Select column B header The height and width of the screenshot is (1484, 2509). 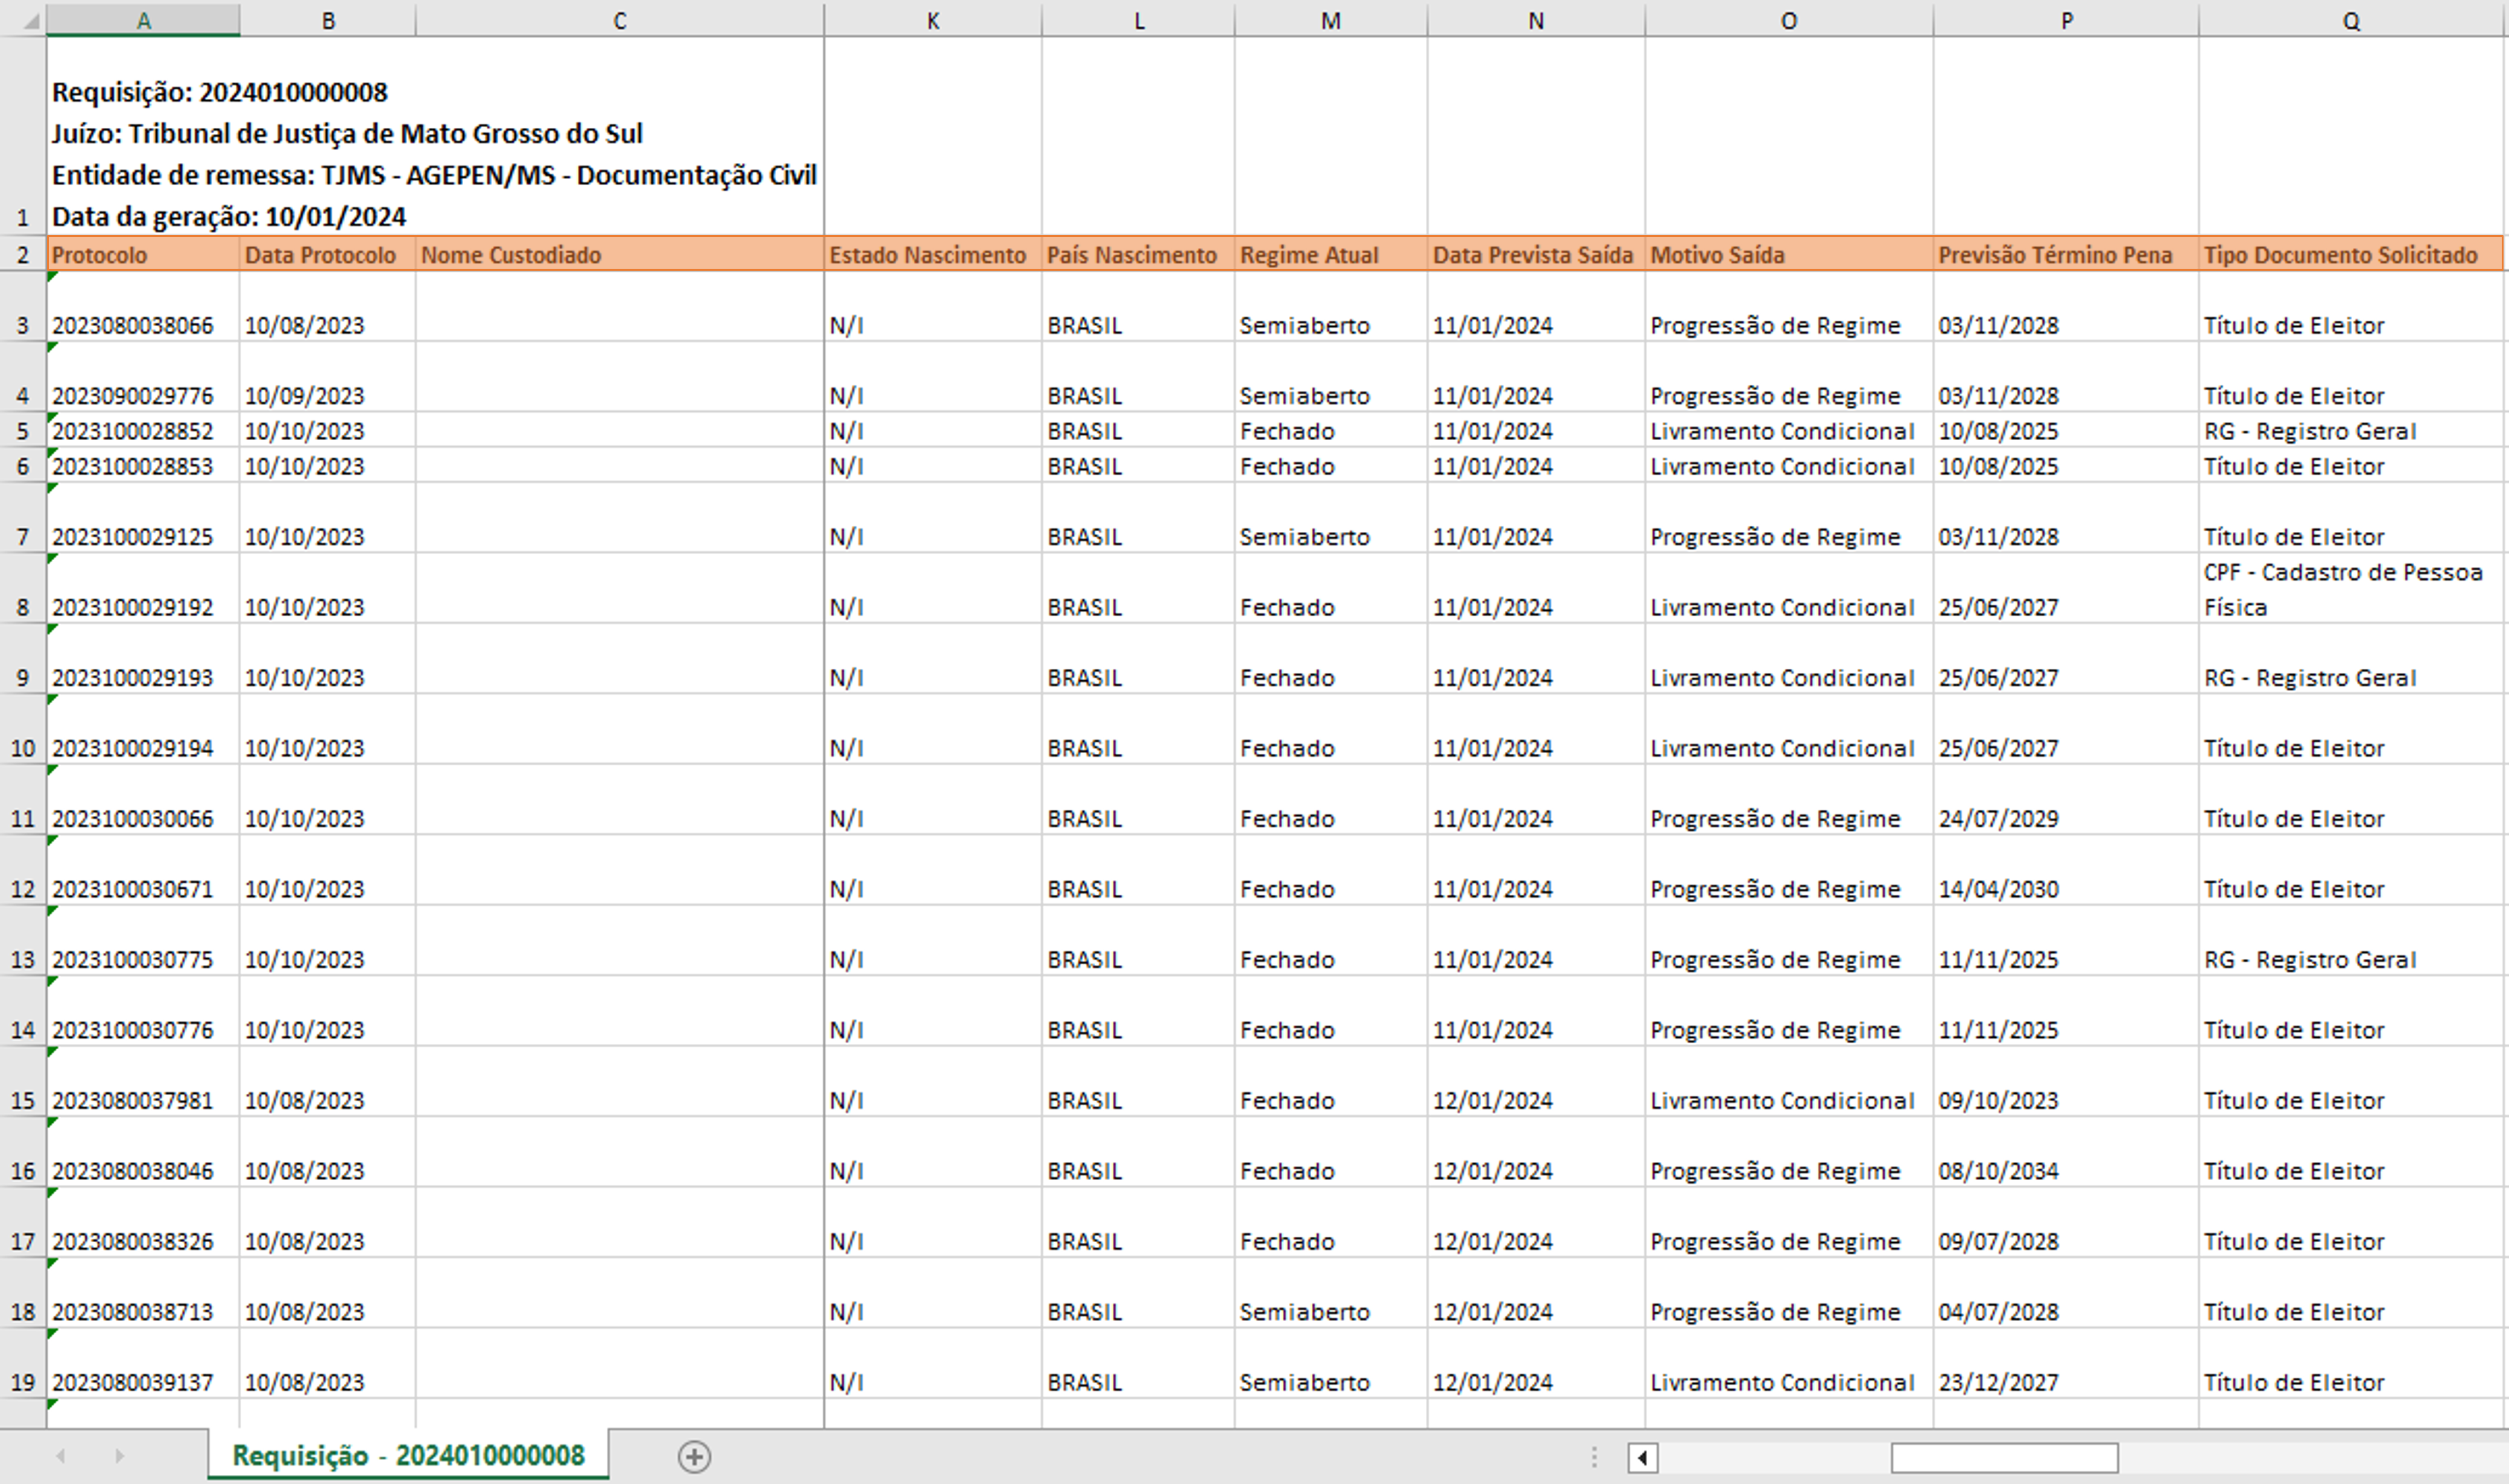[x=327, y=21]
